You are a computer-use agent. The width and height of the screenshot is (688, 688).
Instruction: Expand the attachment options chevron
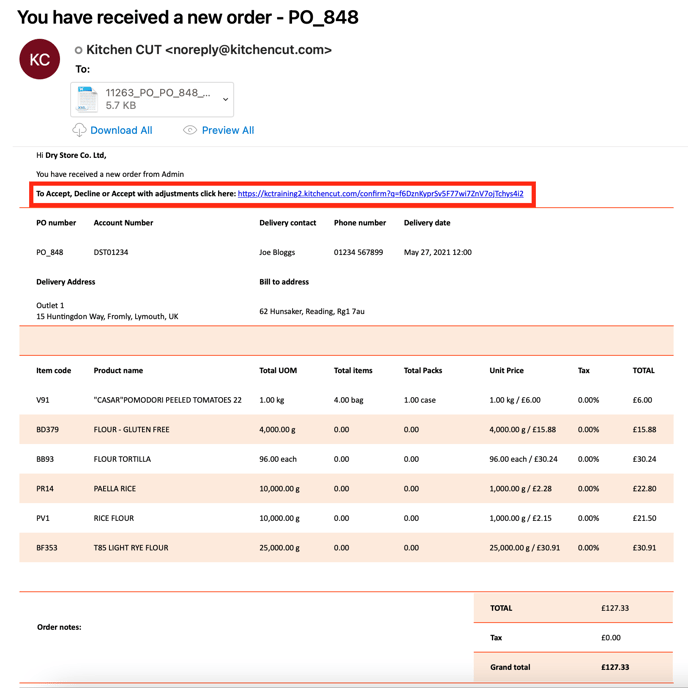[225, 99]
